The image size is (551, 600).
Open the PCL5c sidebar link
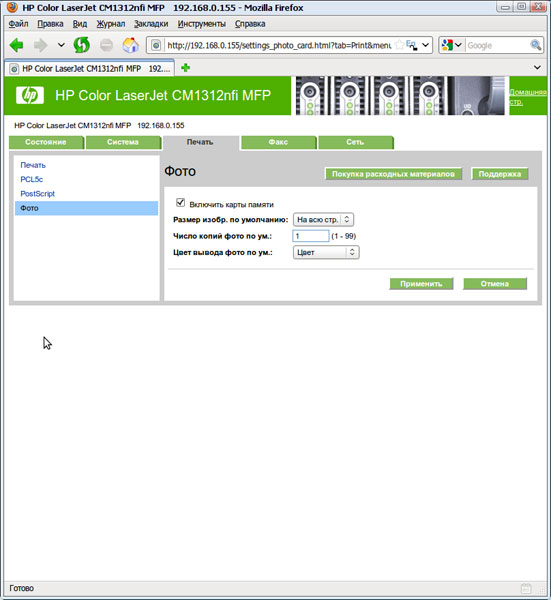pos(31,179)
